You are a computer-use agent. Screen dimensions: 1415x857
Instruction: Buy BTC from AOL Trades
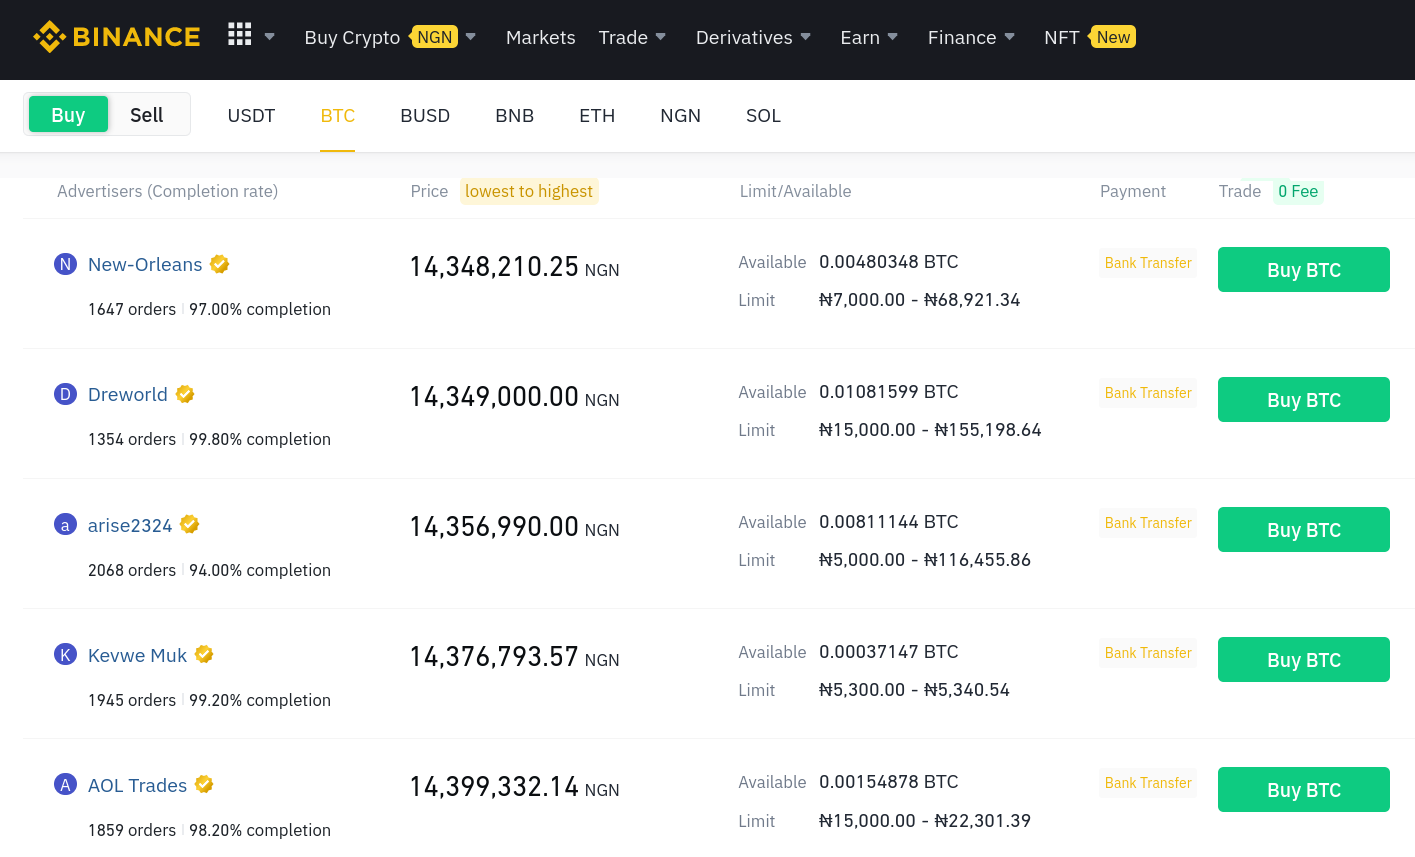click(x=1304, y=790)
